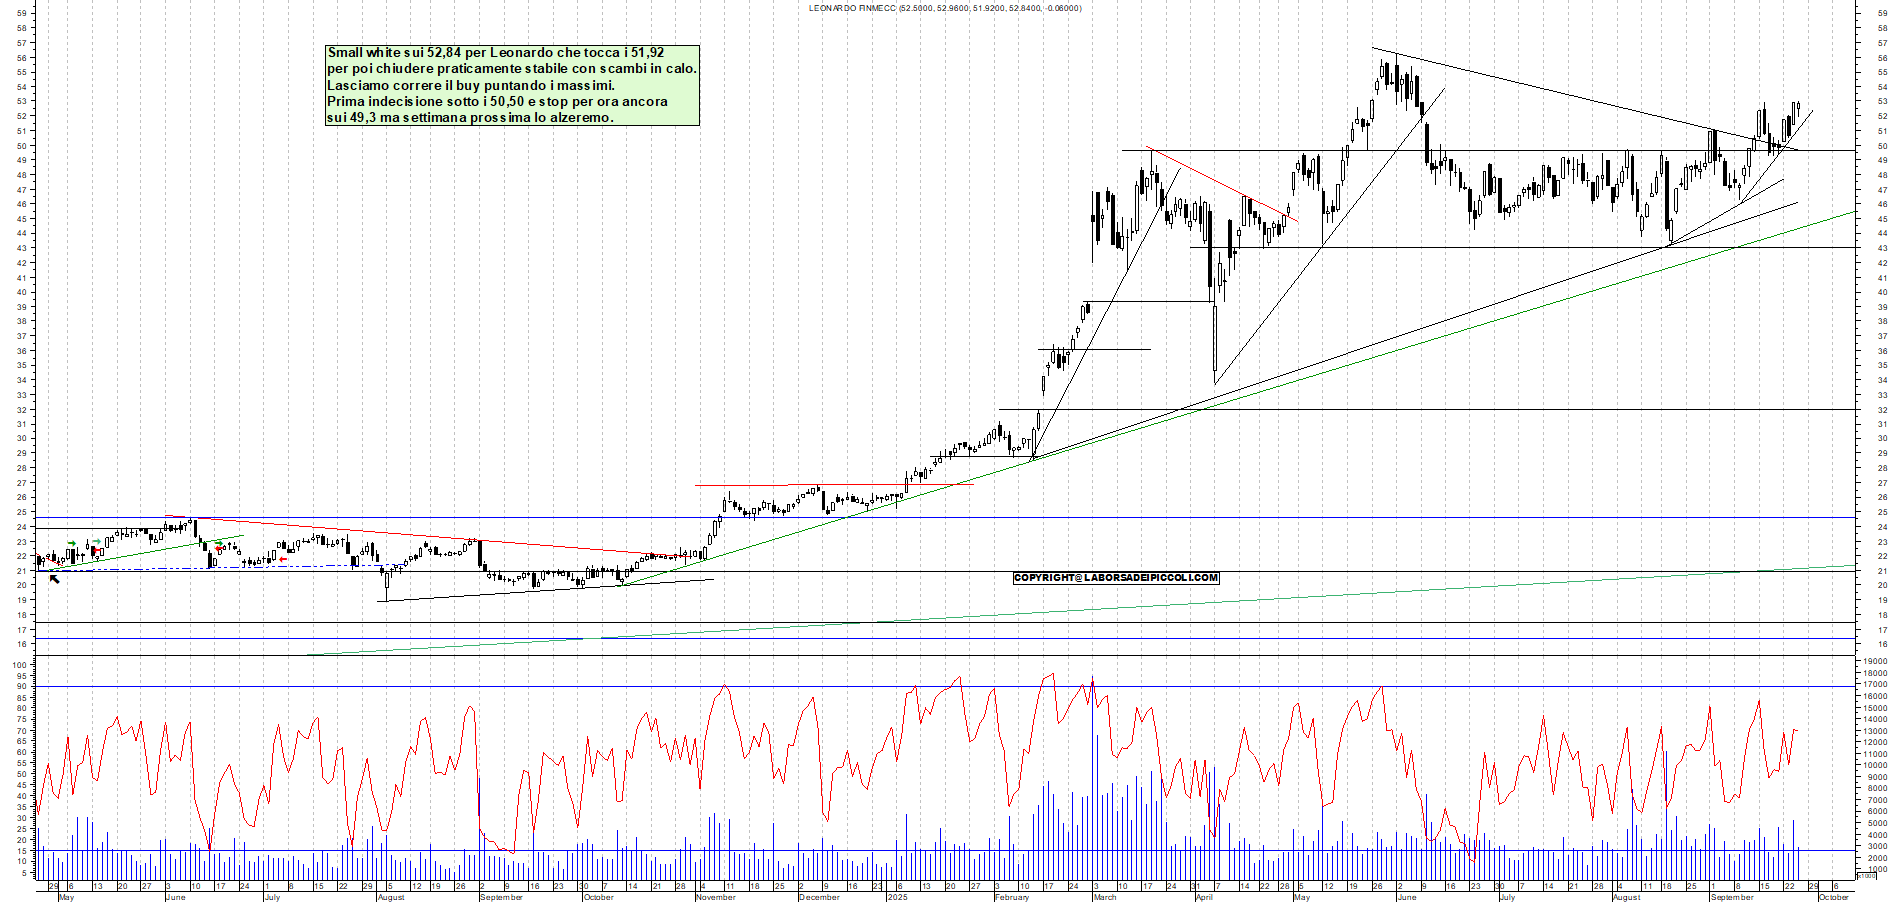Click the 85 oscillator scale value

[x=22, y=697]
